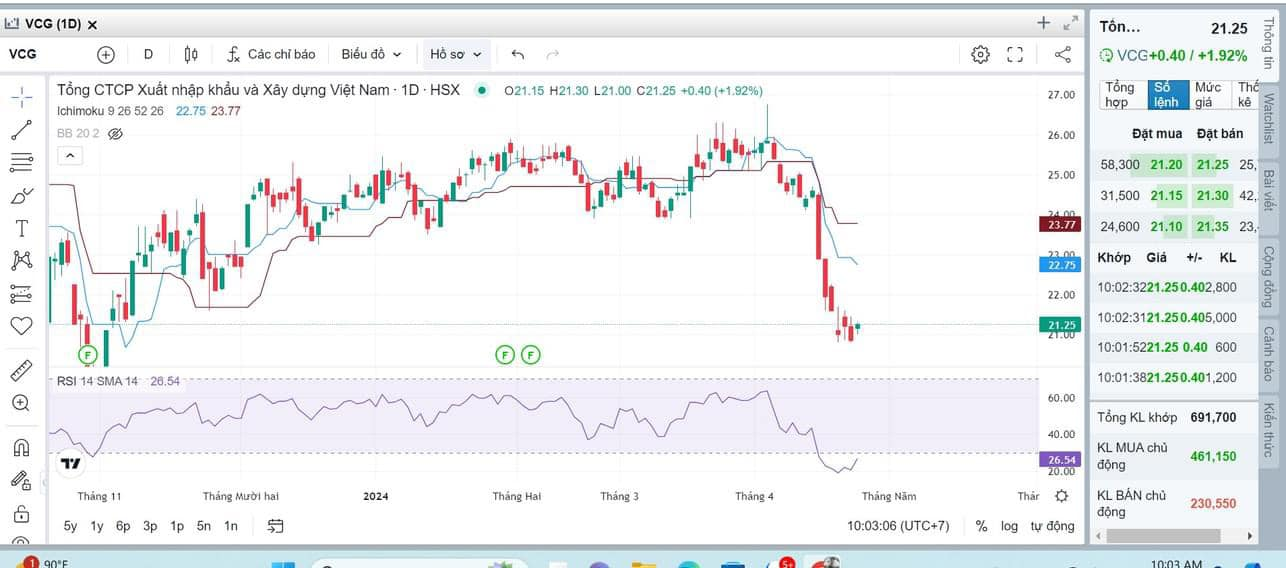Expand the chart panel with diagonal arrows
This screenshot has height=568, width=1286.
pyautogui.click(x=1071, y=22)
